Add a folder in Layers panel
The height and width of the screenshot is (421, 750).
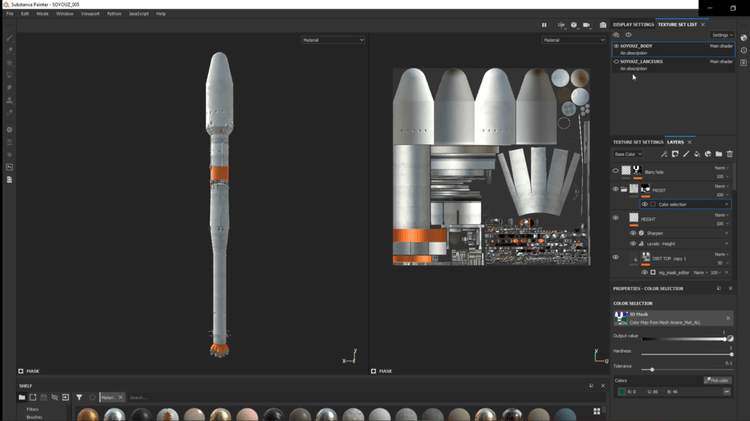[718, 154]
